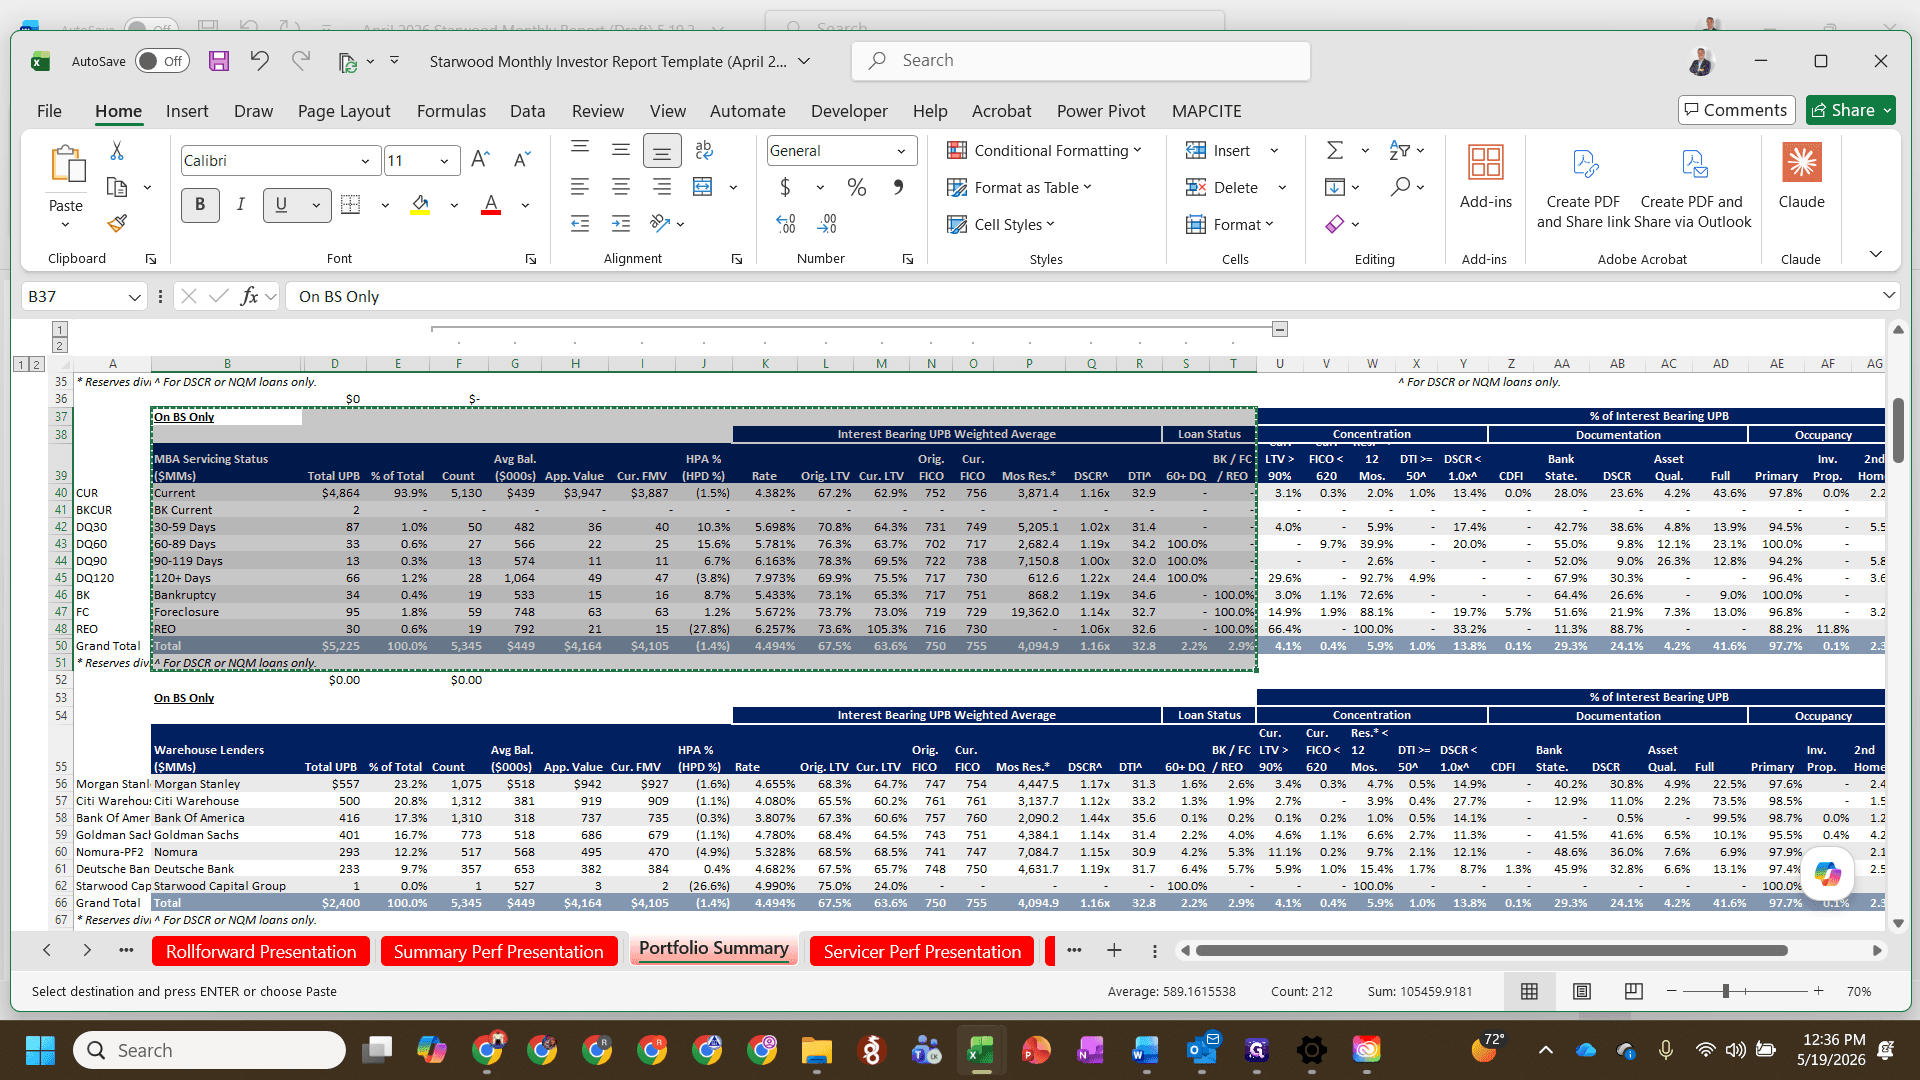Open File Explorer from taskbar
This screenshot has width=1920, height=1080.
(816, 1050)
